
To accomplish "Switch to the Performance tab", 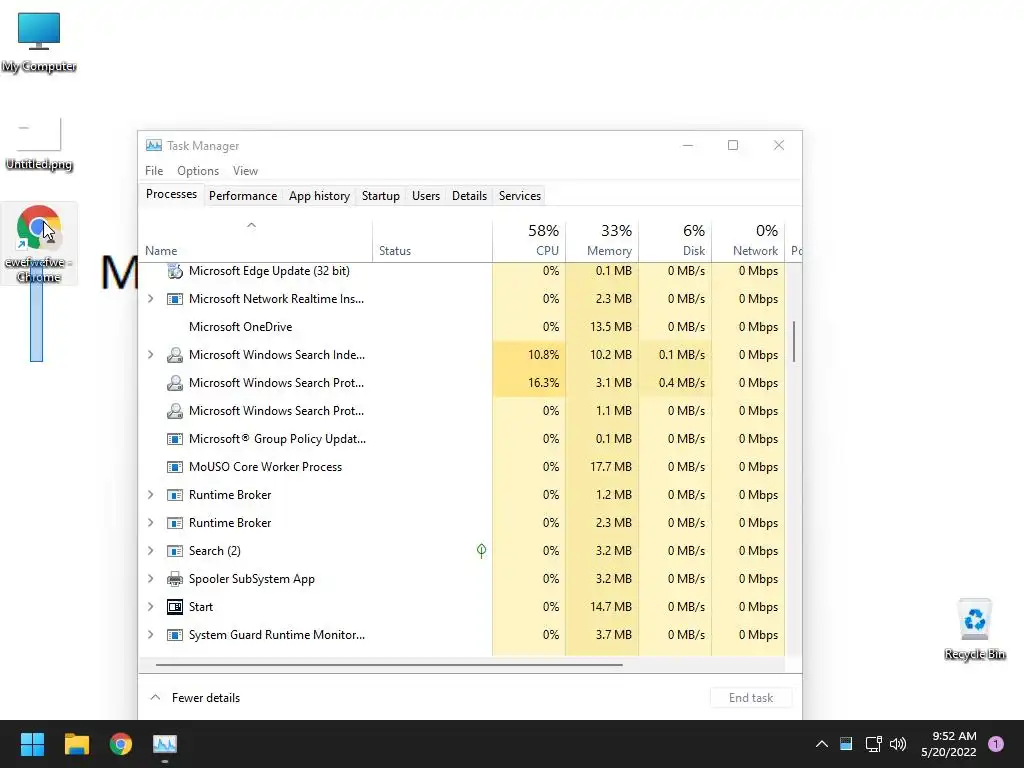I will click(243, 196).
